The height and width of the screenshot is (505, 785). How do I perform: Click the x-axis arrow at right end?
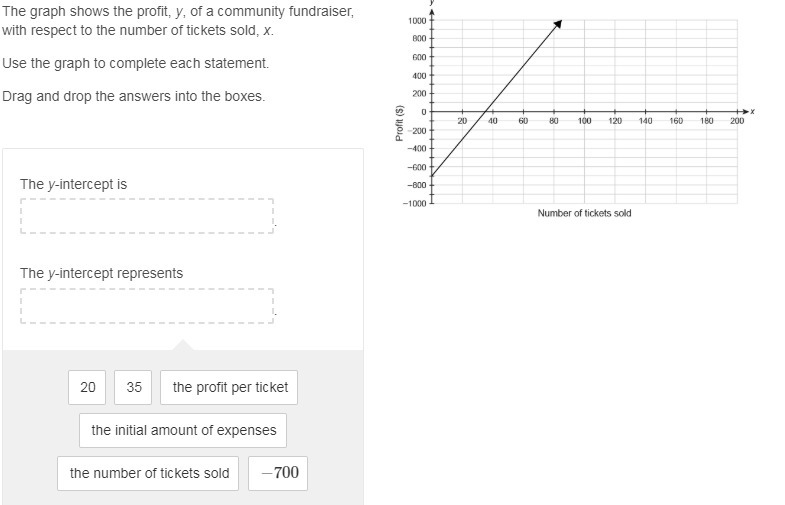746,111
